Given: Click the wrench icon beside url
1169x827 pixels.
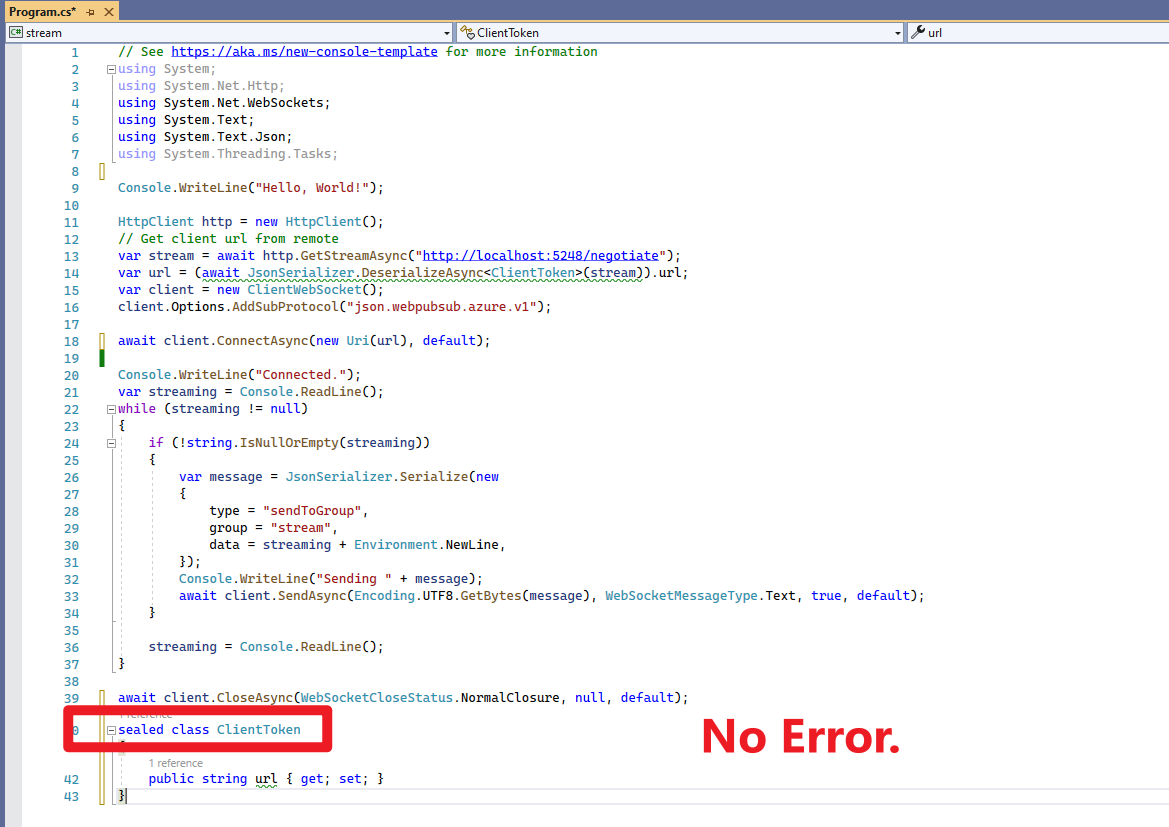Looking at the screenshot, I should click(918, 33).
